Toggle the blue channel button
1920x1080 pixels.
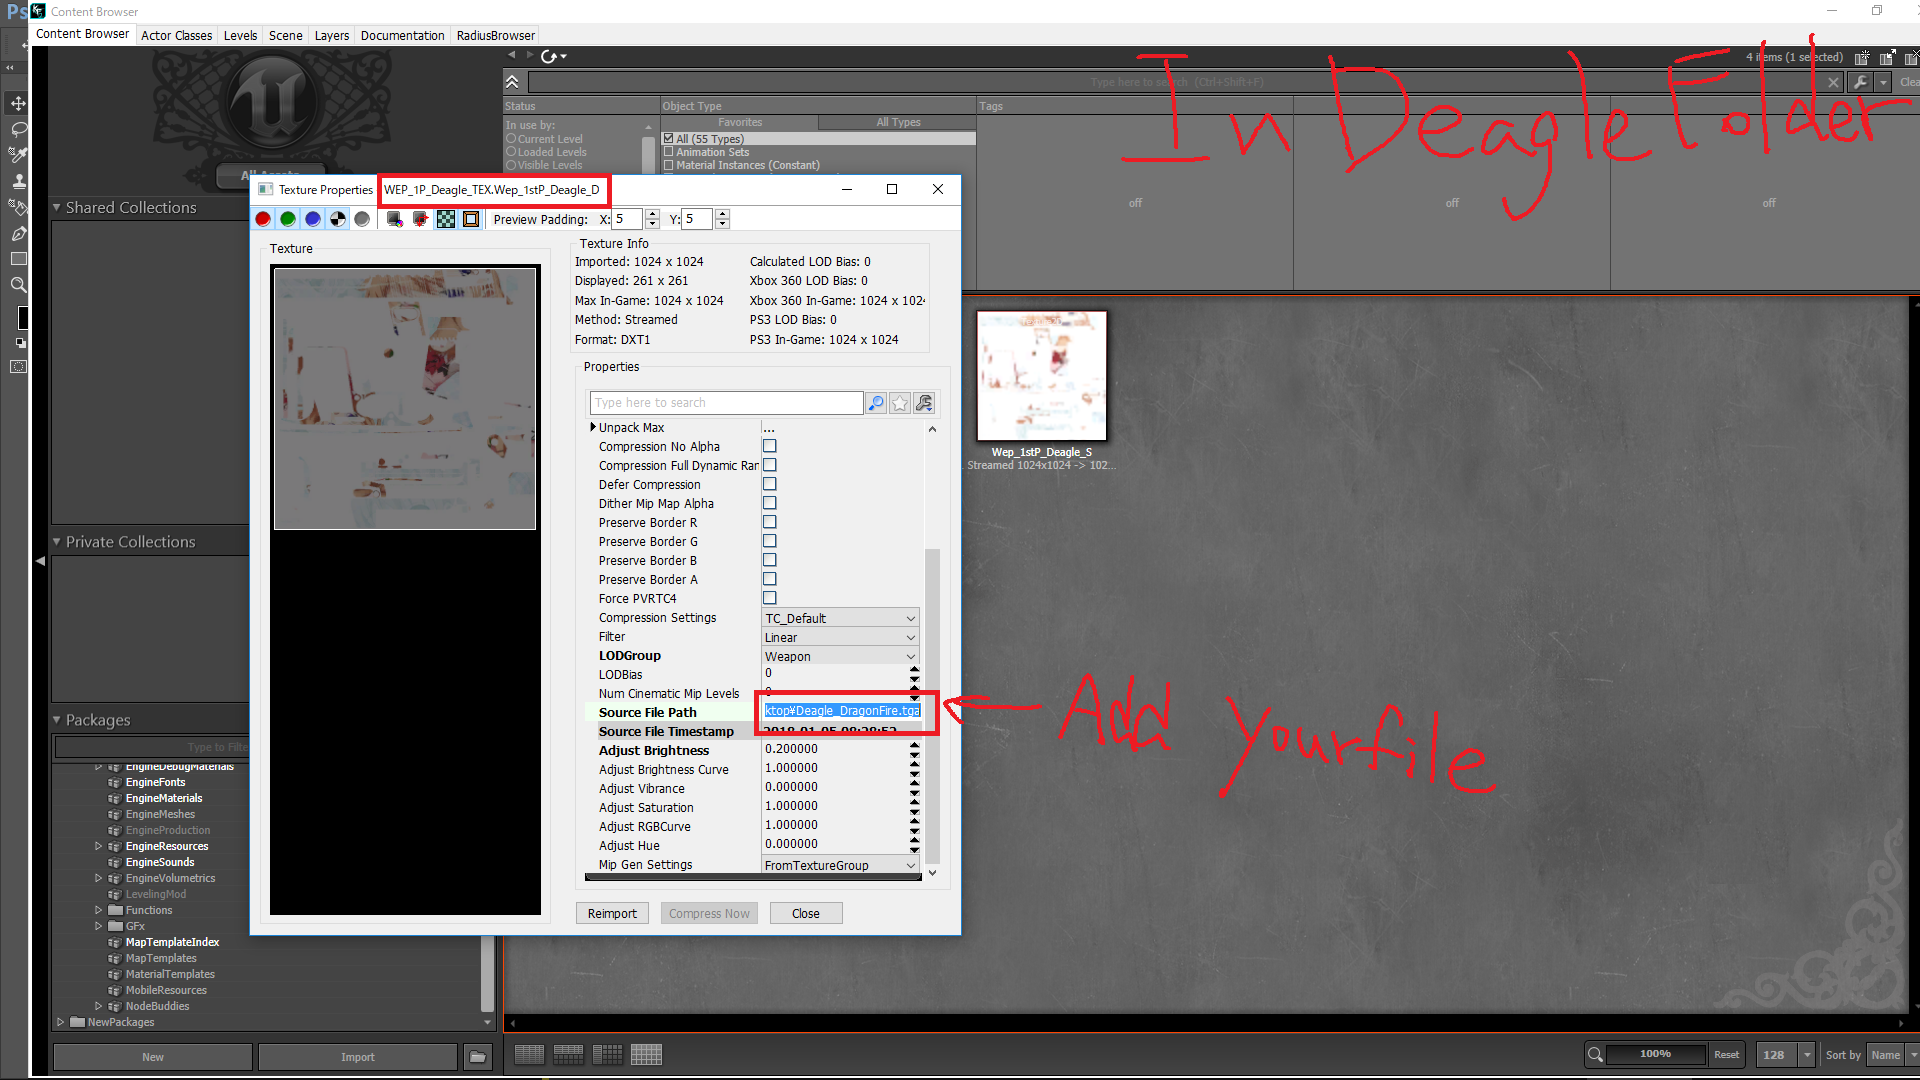313,219
